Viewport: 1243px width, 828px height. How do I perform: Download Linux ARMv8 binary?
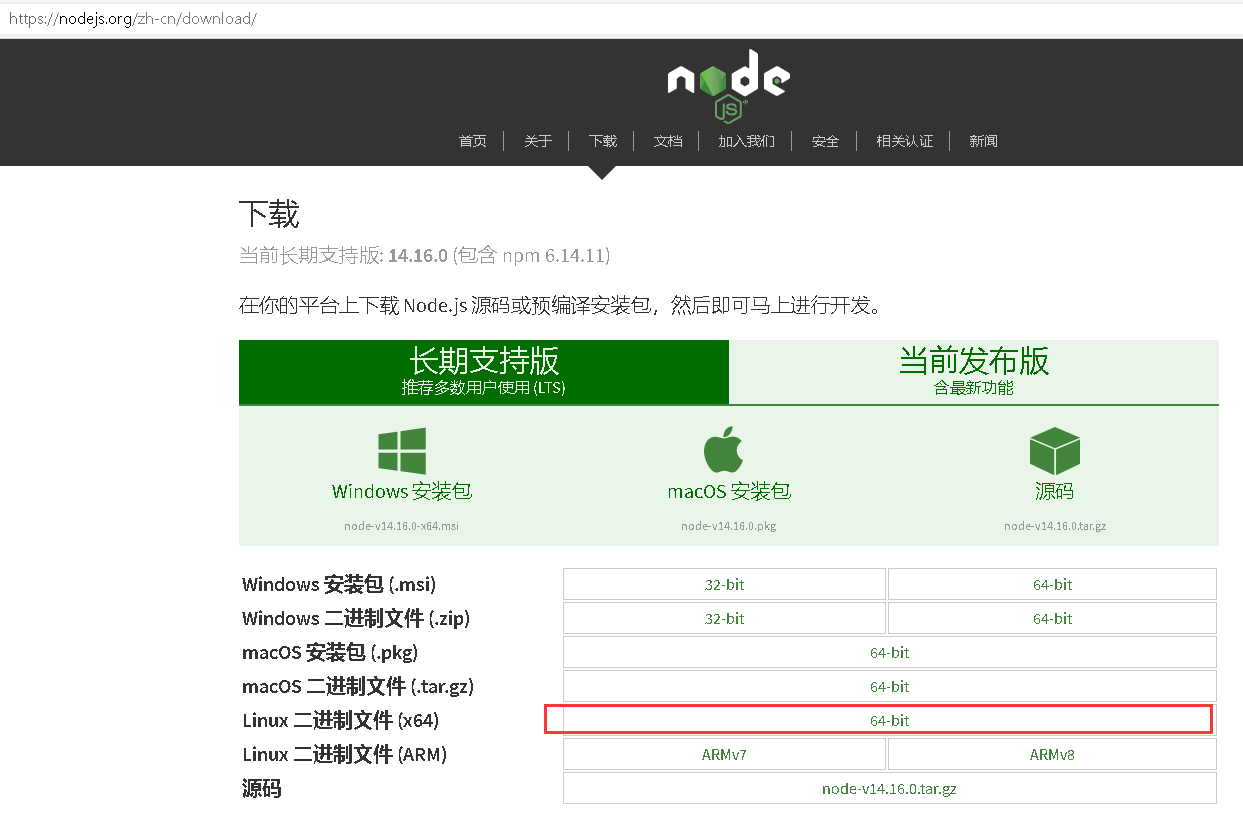point(1052,754)
